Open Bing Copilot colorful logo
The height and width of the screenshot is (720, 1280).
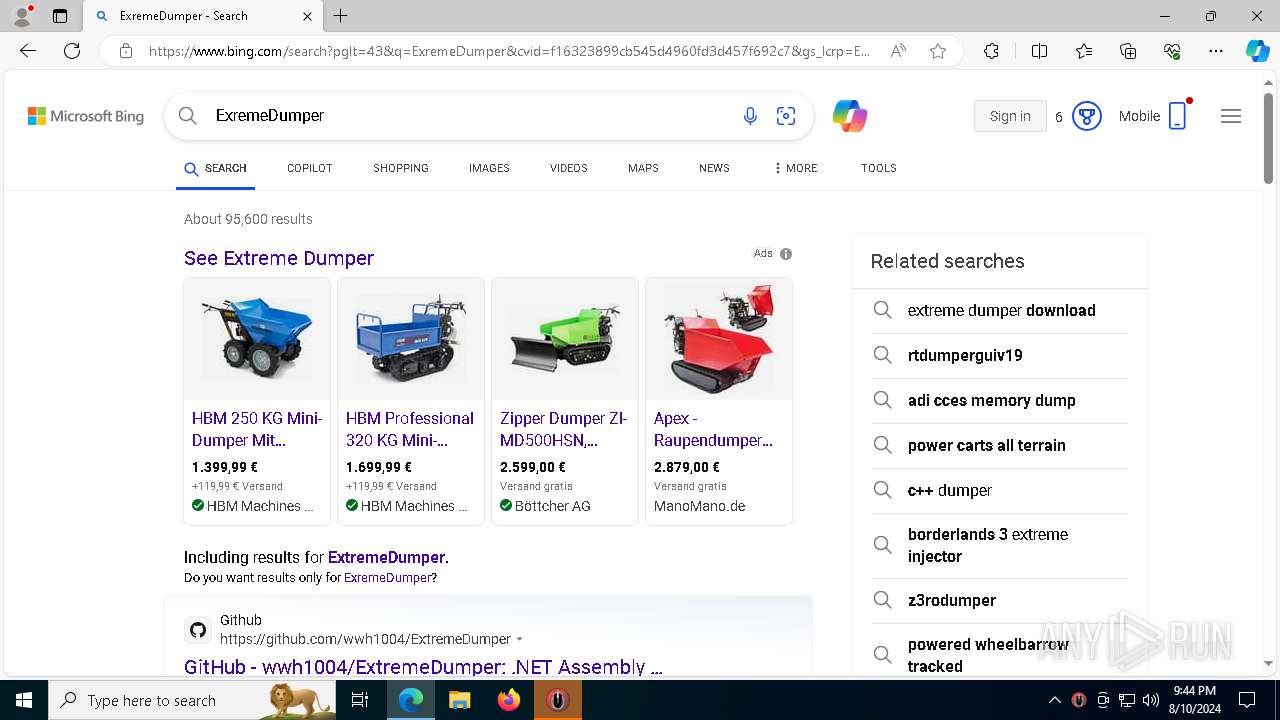pyautogui.click(x=850, y=116)
